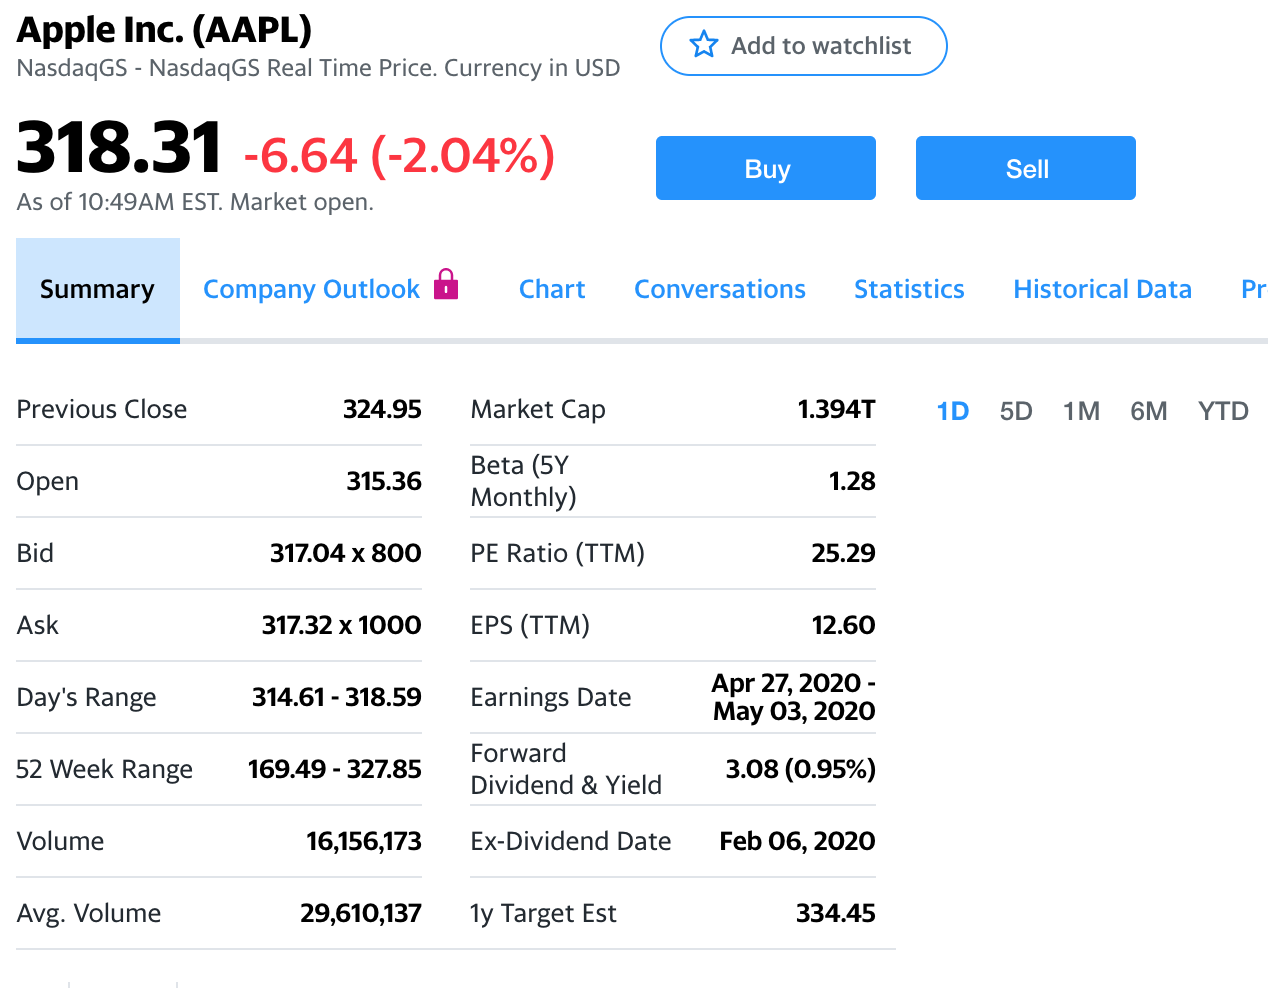This screenshot has width=1268, height=988.
Task: Click the star icon next to Add to watchlist
Action: point(704,45)
